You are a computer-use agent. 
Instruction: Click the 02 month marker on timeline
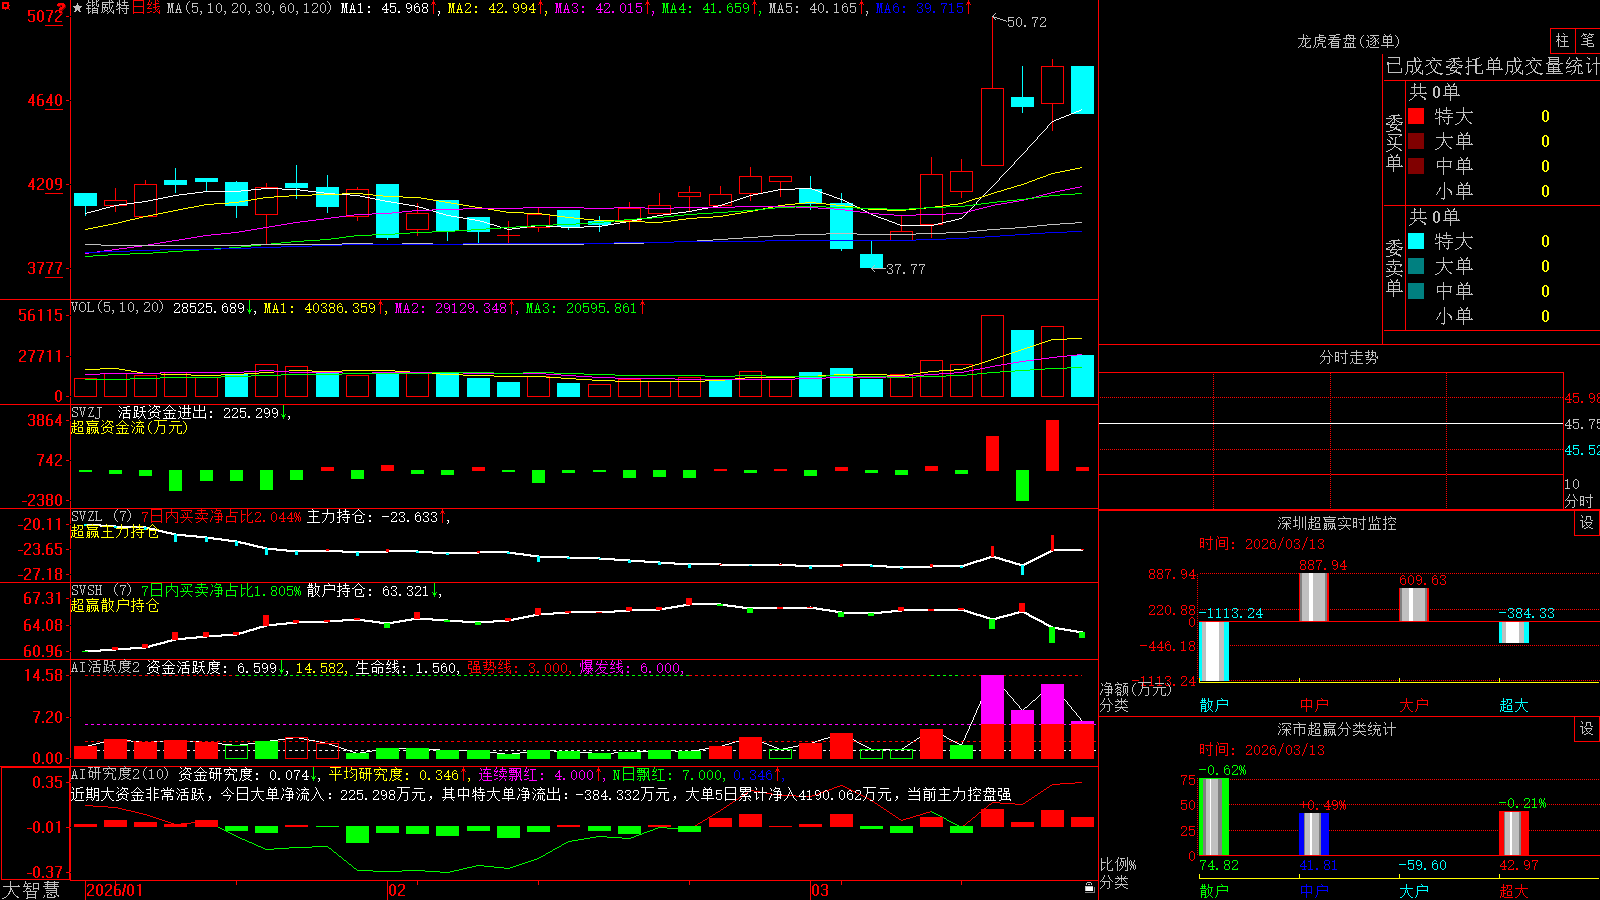[397, 890]
